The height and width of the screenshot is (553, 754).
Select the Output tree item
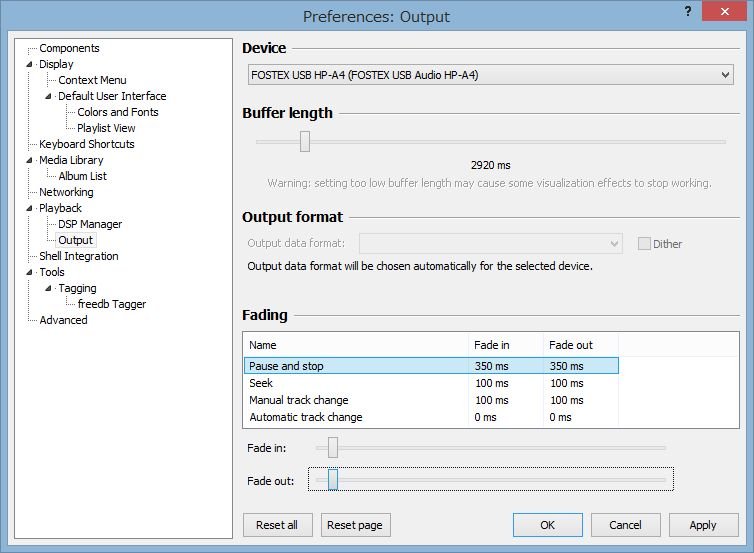click(75, 240)
